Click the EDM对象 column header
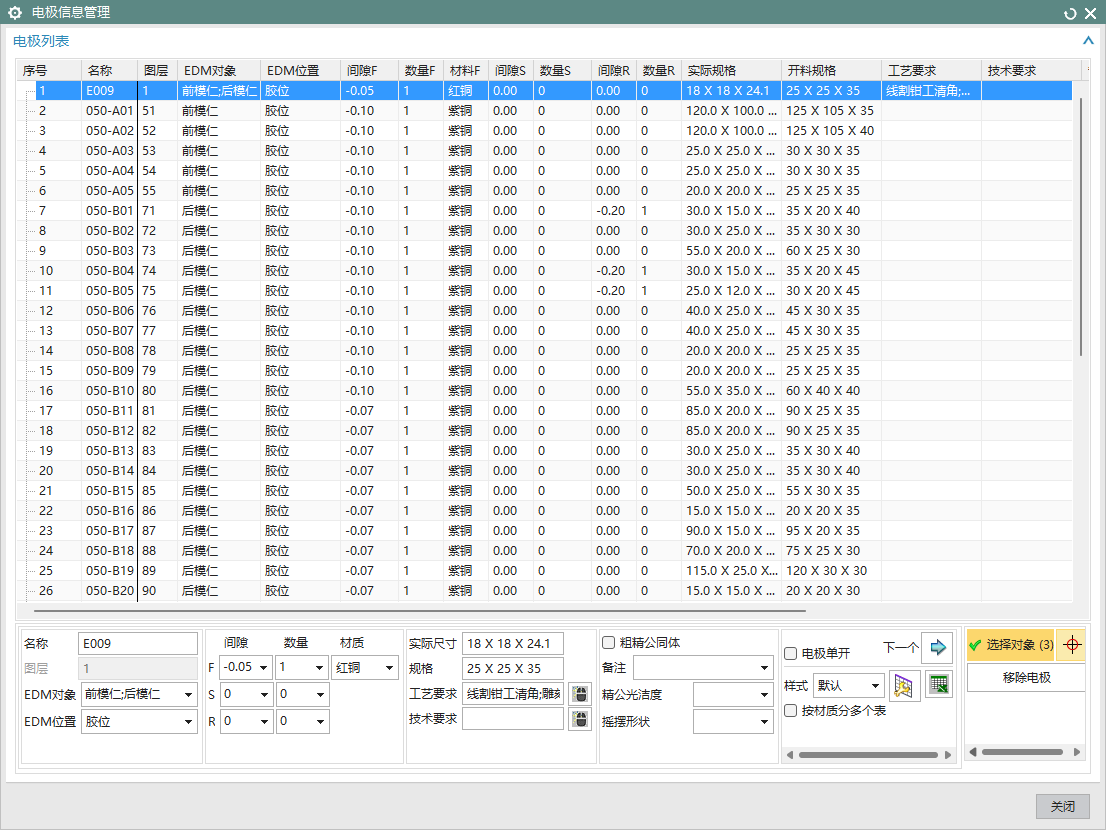Viewport: 1106px width, 830px height. tap(219, 71)
